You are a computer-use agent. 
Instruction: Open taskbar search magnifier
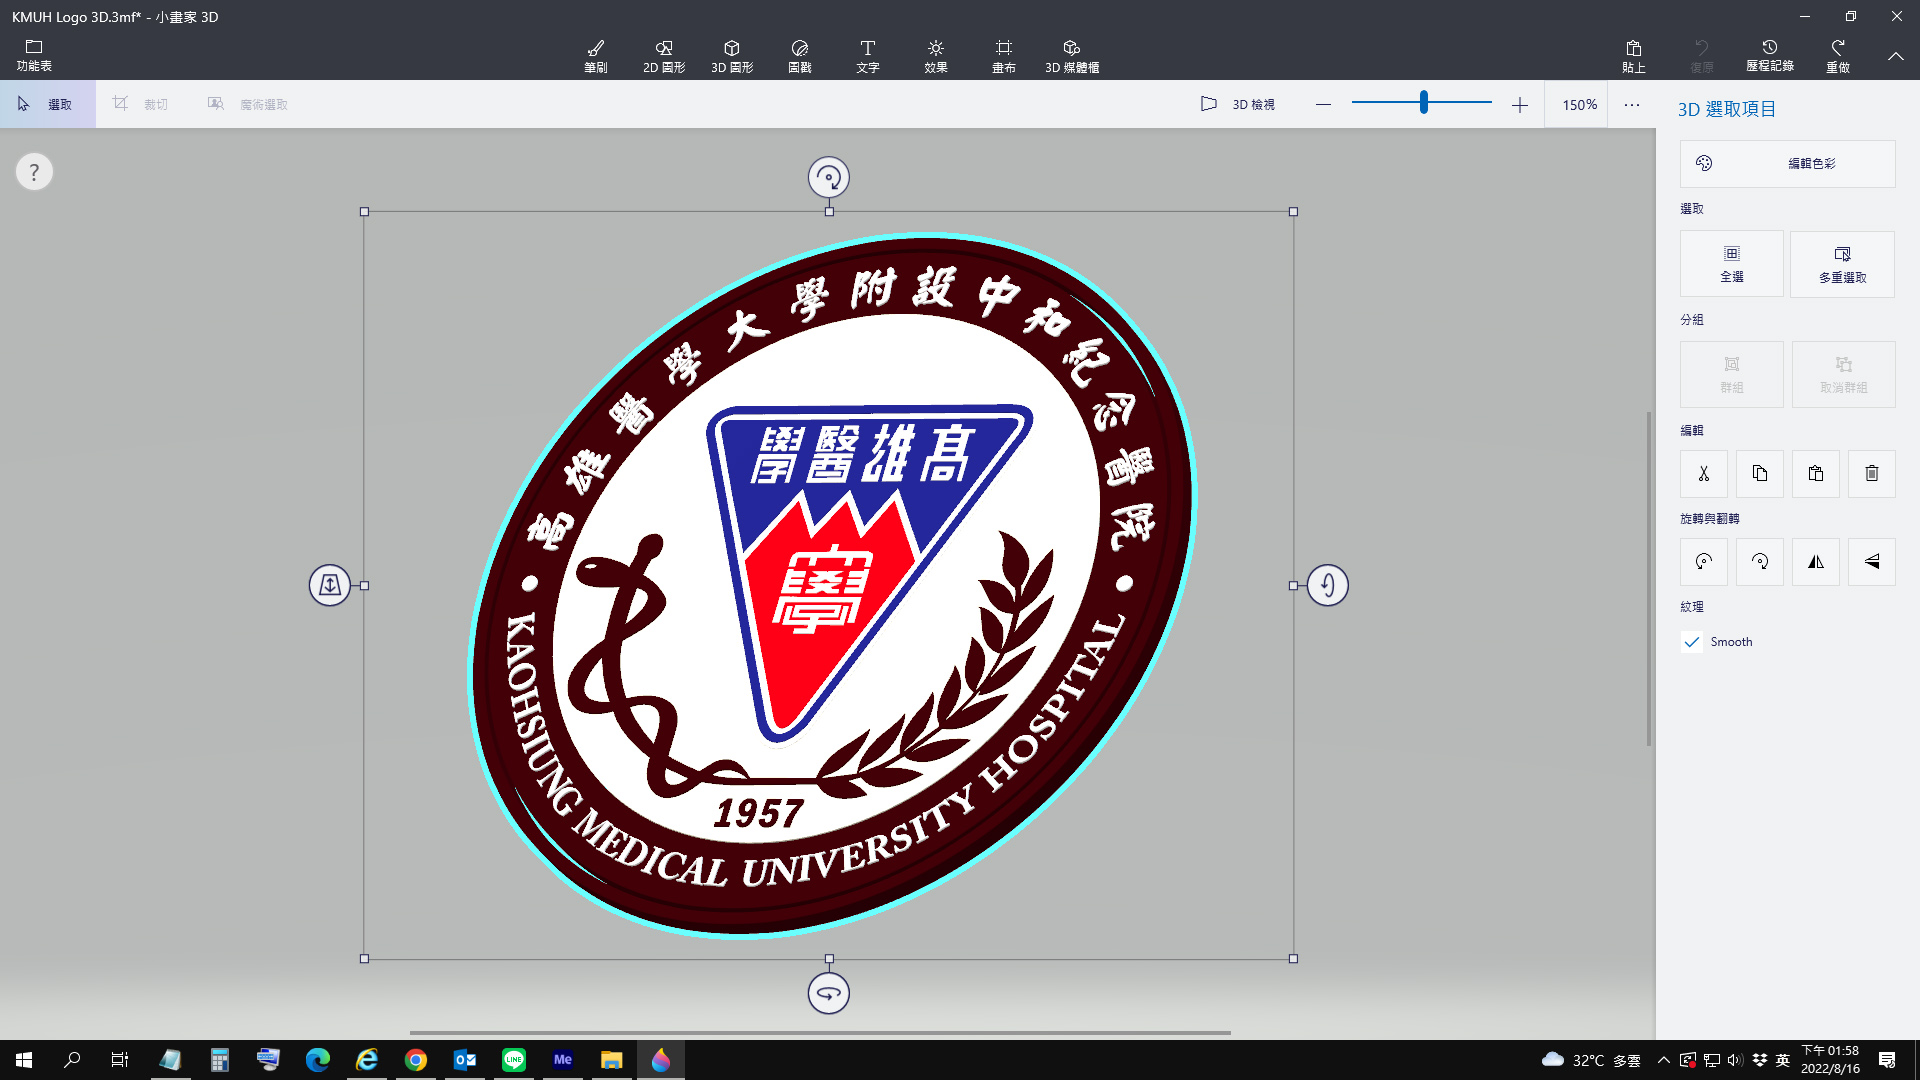point(72,1060)
